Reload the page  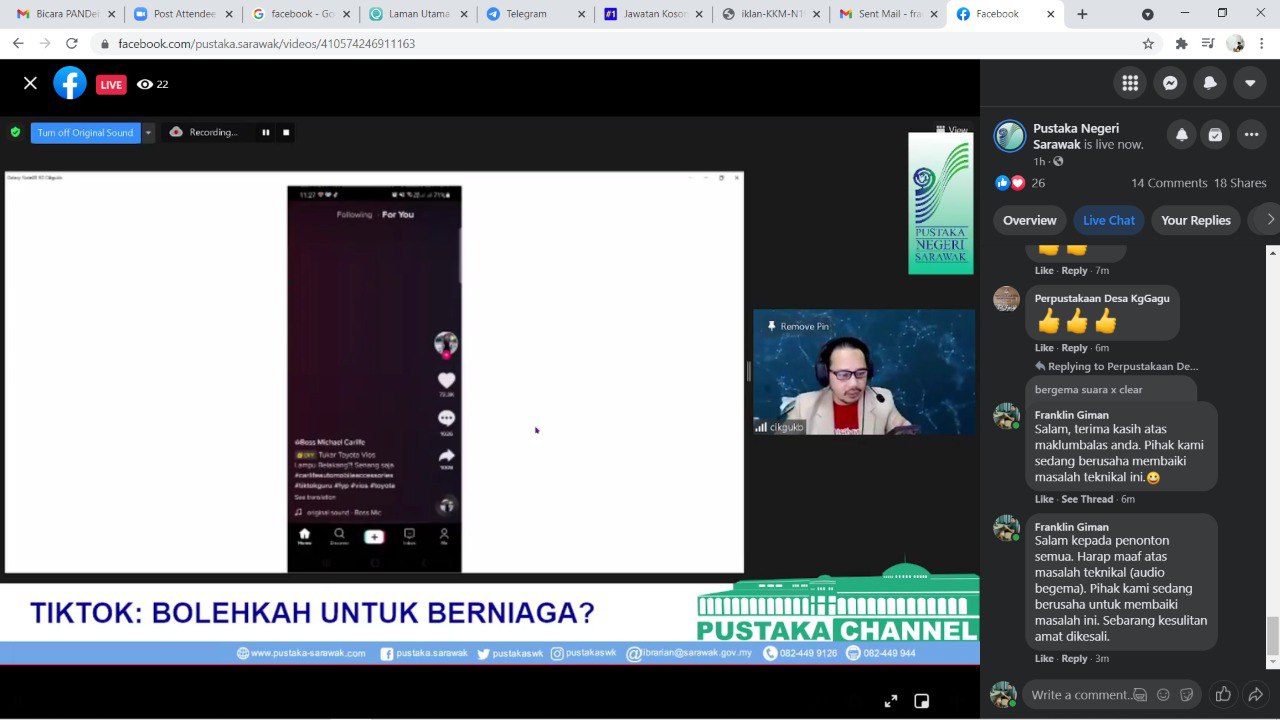point(72,44)
